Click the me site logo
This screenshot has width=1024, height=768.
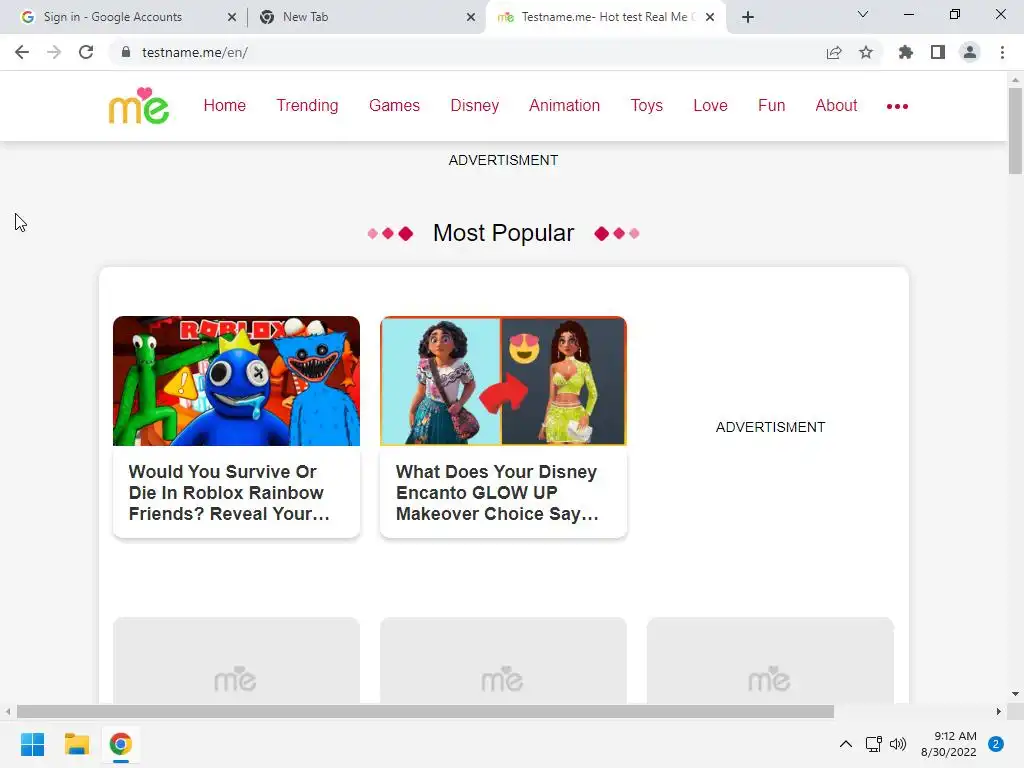coord(139,106)
